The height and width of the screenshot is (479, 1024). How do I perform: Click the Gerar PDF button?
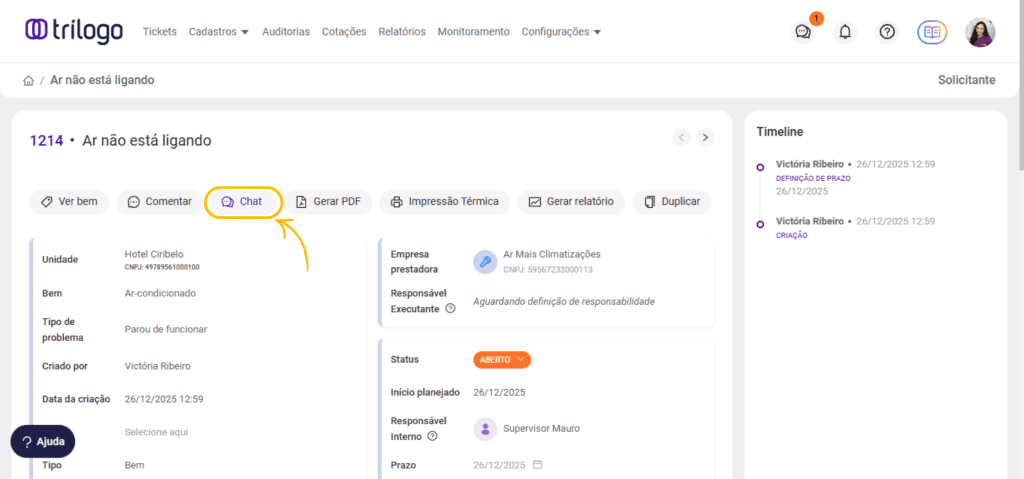tap(328, 202)
